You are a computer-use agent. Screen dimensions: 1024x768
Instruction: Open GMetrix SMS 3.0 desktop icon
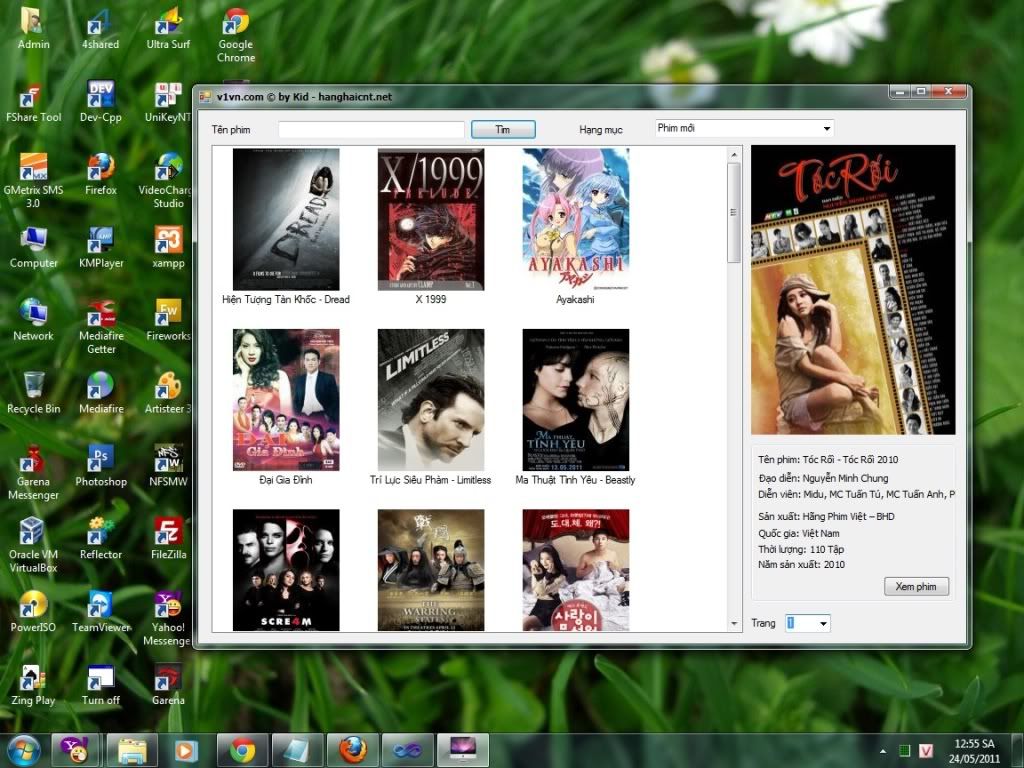(33, 180)
